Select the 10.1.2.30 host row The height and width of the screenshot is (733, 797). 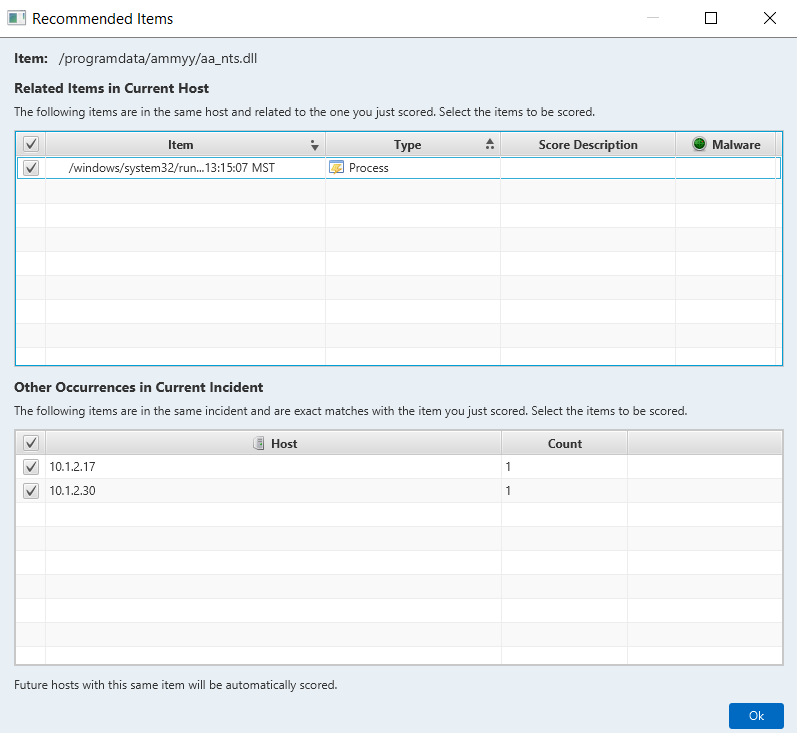(x=398, y=491)
